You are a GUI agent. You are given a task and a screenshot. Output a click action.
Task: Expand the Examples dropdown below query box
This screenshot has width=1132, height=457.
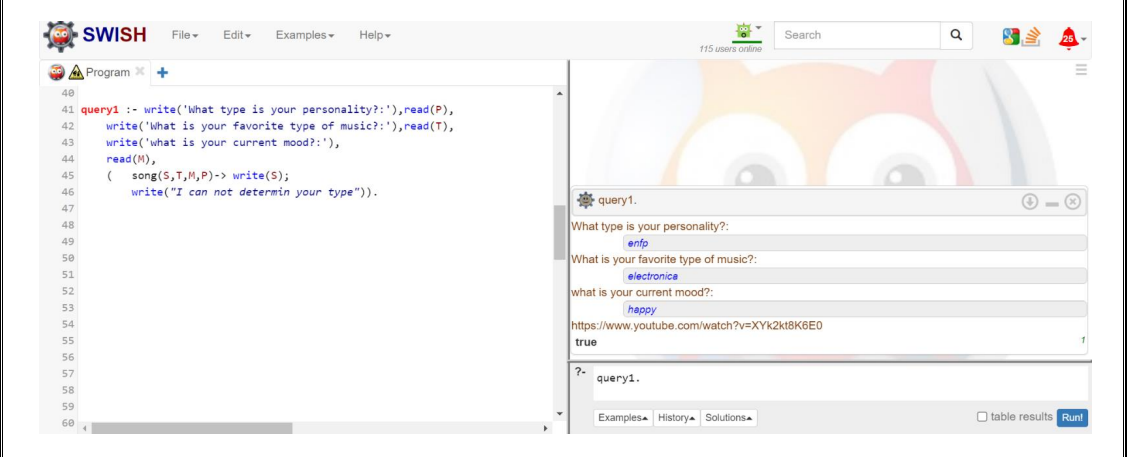tap(623, 418)
